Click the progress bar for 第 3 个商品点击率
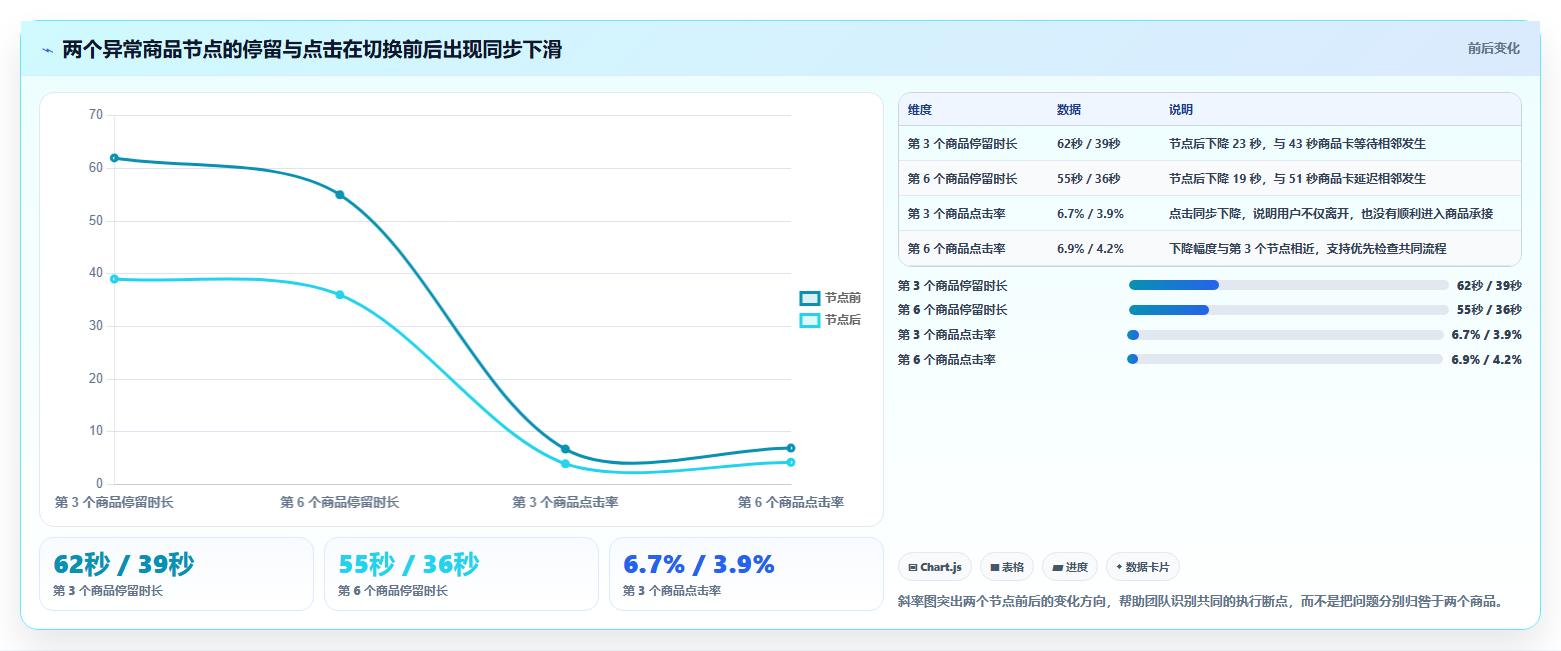The width and height of the screenshot is (1561, 651). 1284,335
